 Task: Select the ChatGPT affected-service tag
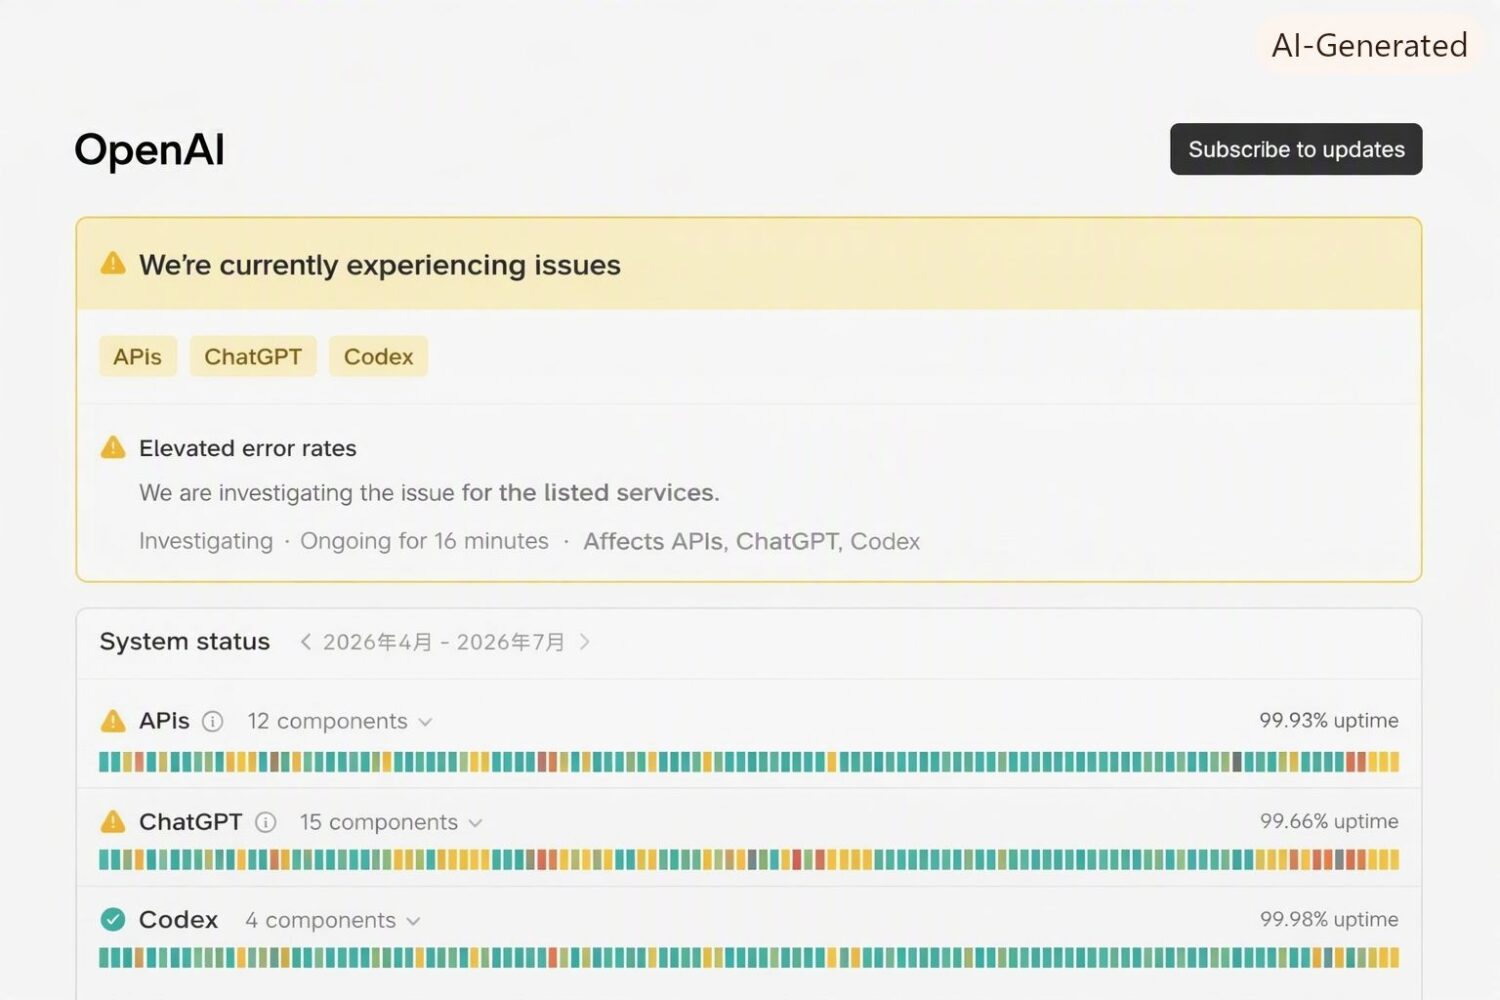tap(253, 357)
